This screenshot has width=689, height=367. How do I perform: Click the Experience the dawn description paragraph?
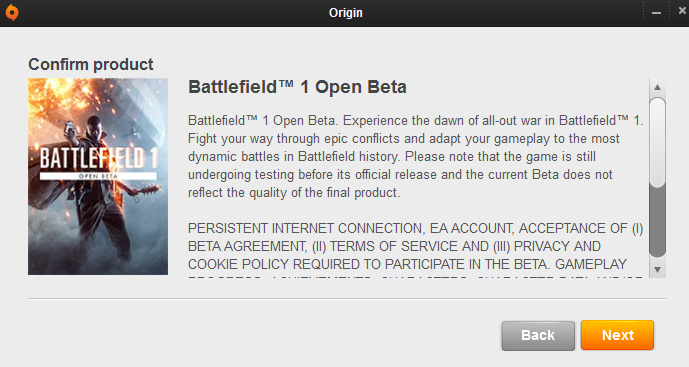tap(415, 156)
